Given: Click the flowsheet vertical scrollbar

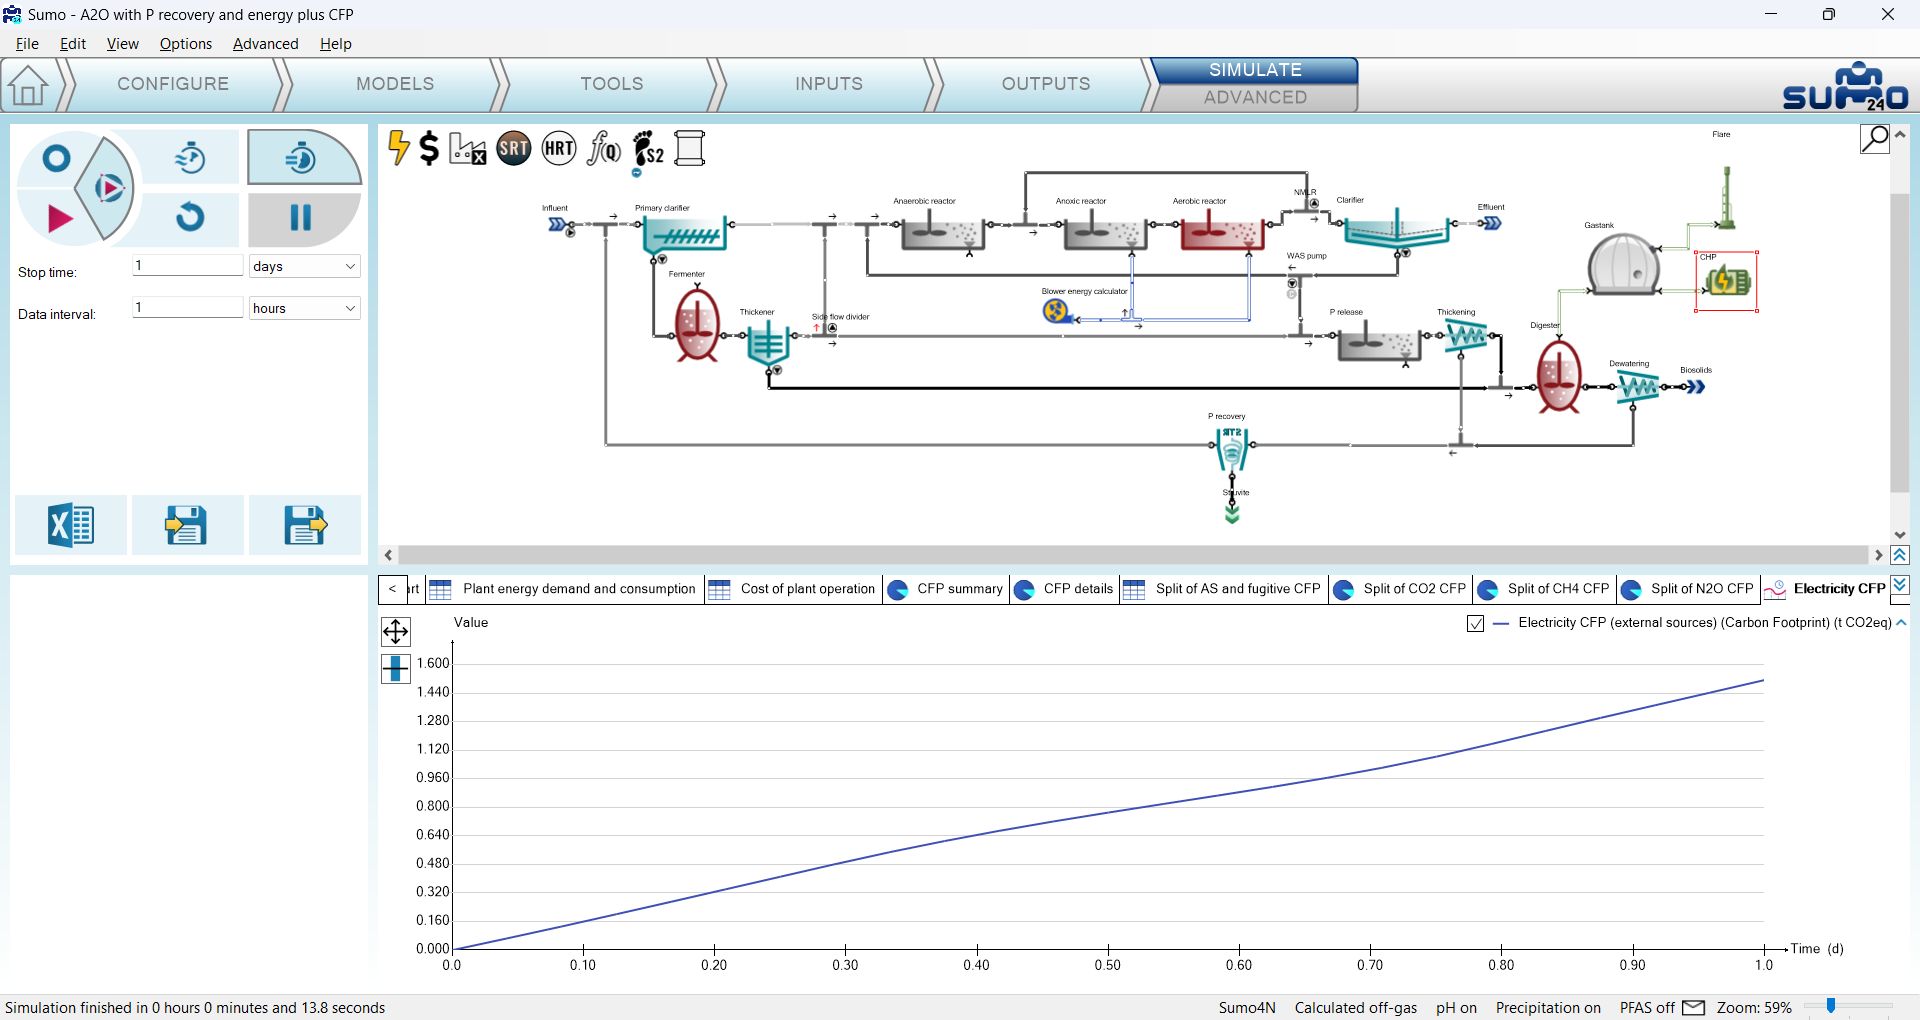Looking at the screenshot, I should pyautogui.click(x=1900, y=342).
